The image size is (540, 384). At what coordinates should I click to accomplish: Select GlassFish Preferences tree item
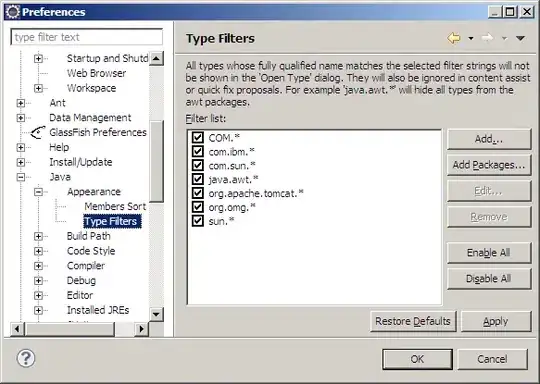pyautogui.click(x=98, y=132)
